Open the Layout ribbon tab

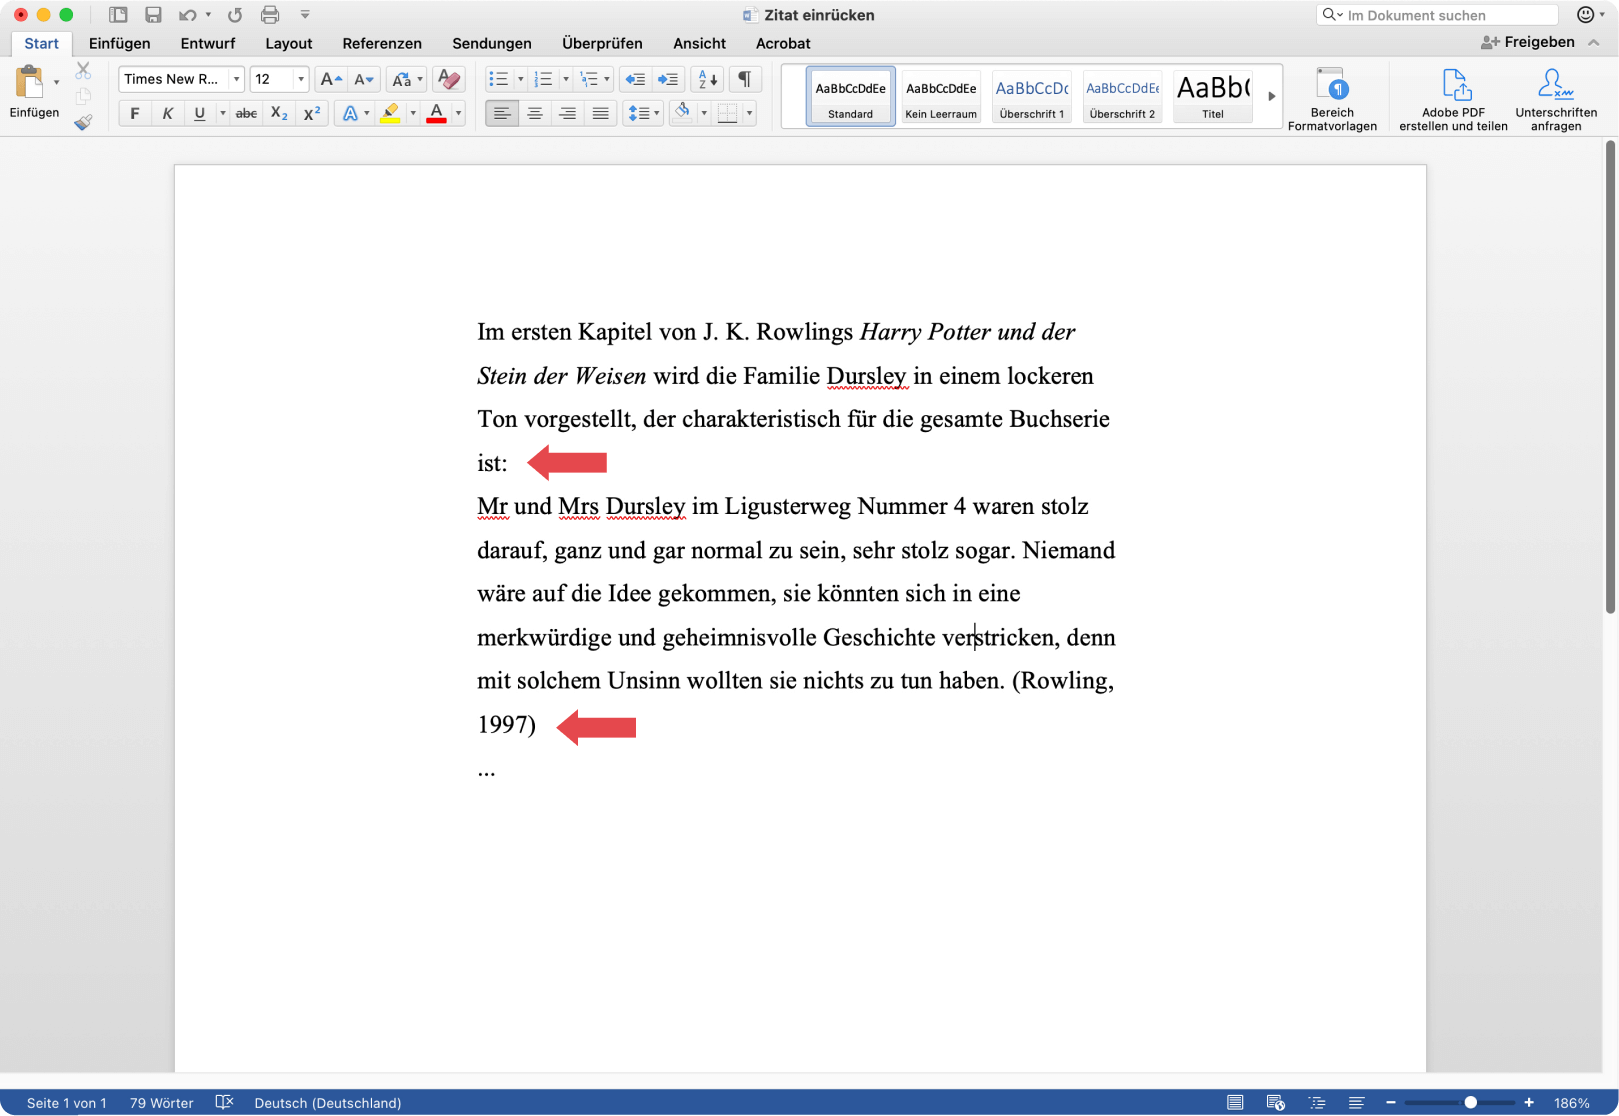[289, 43]
